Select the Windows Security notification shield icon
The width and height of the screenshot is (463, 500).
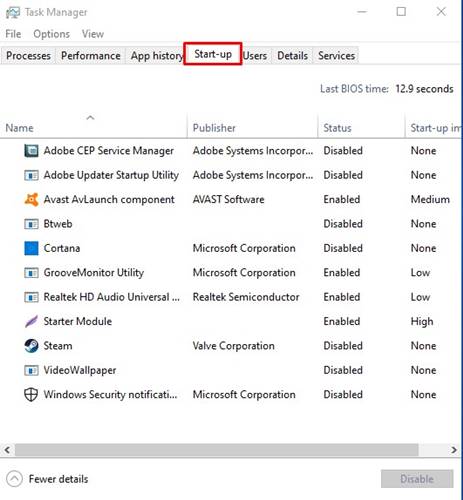click(31, 395)
